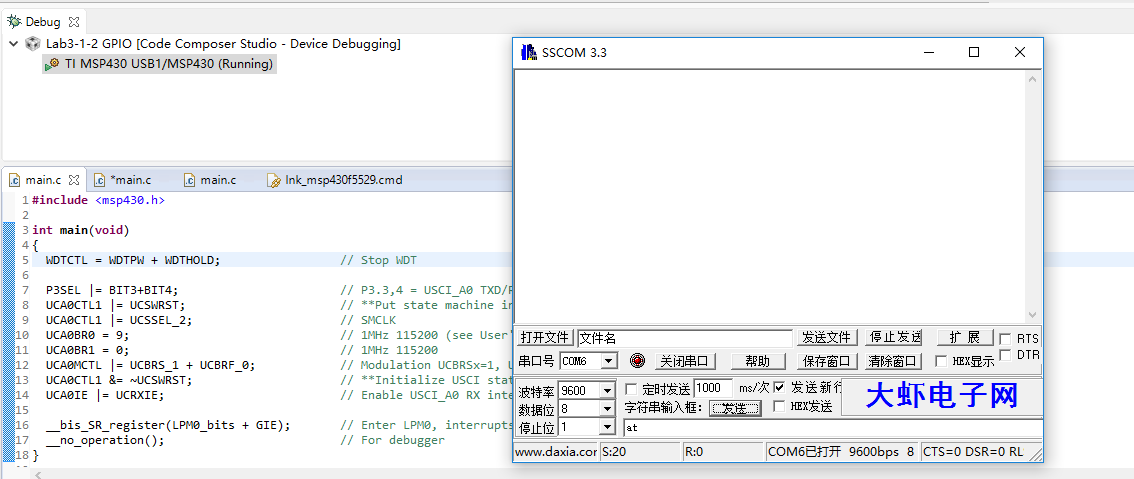
Task: Open the 串口号 COM6 dropdown
Action: click(610, 360)
